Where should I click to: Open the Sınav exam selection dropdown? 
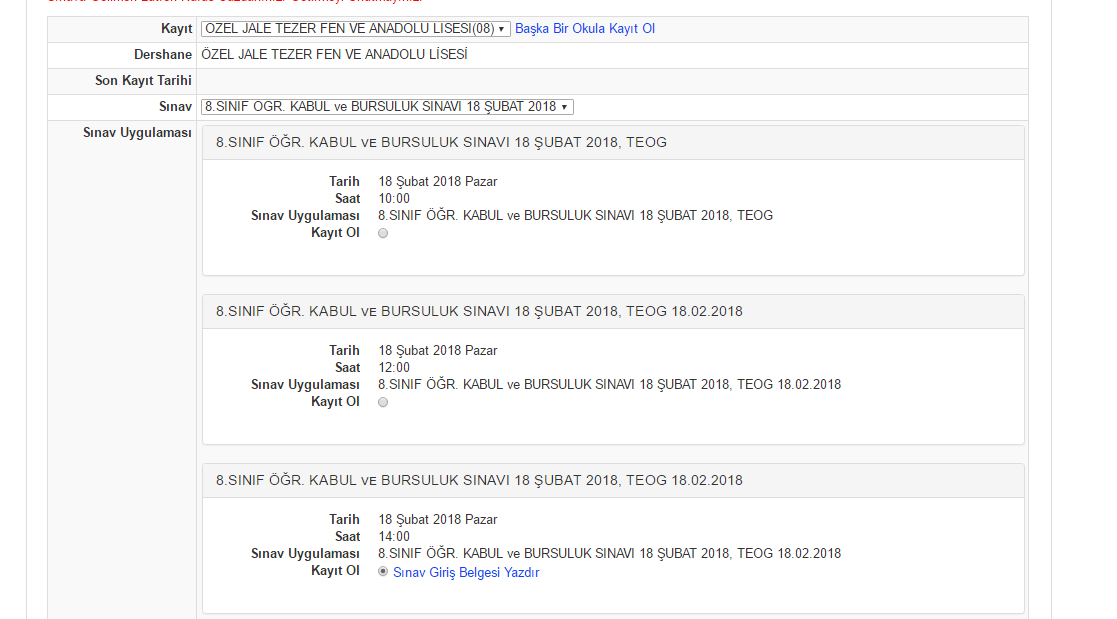pos(387,107)
